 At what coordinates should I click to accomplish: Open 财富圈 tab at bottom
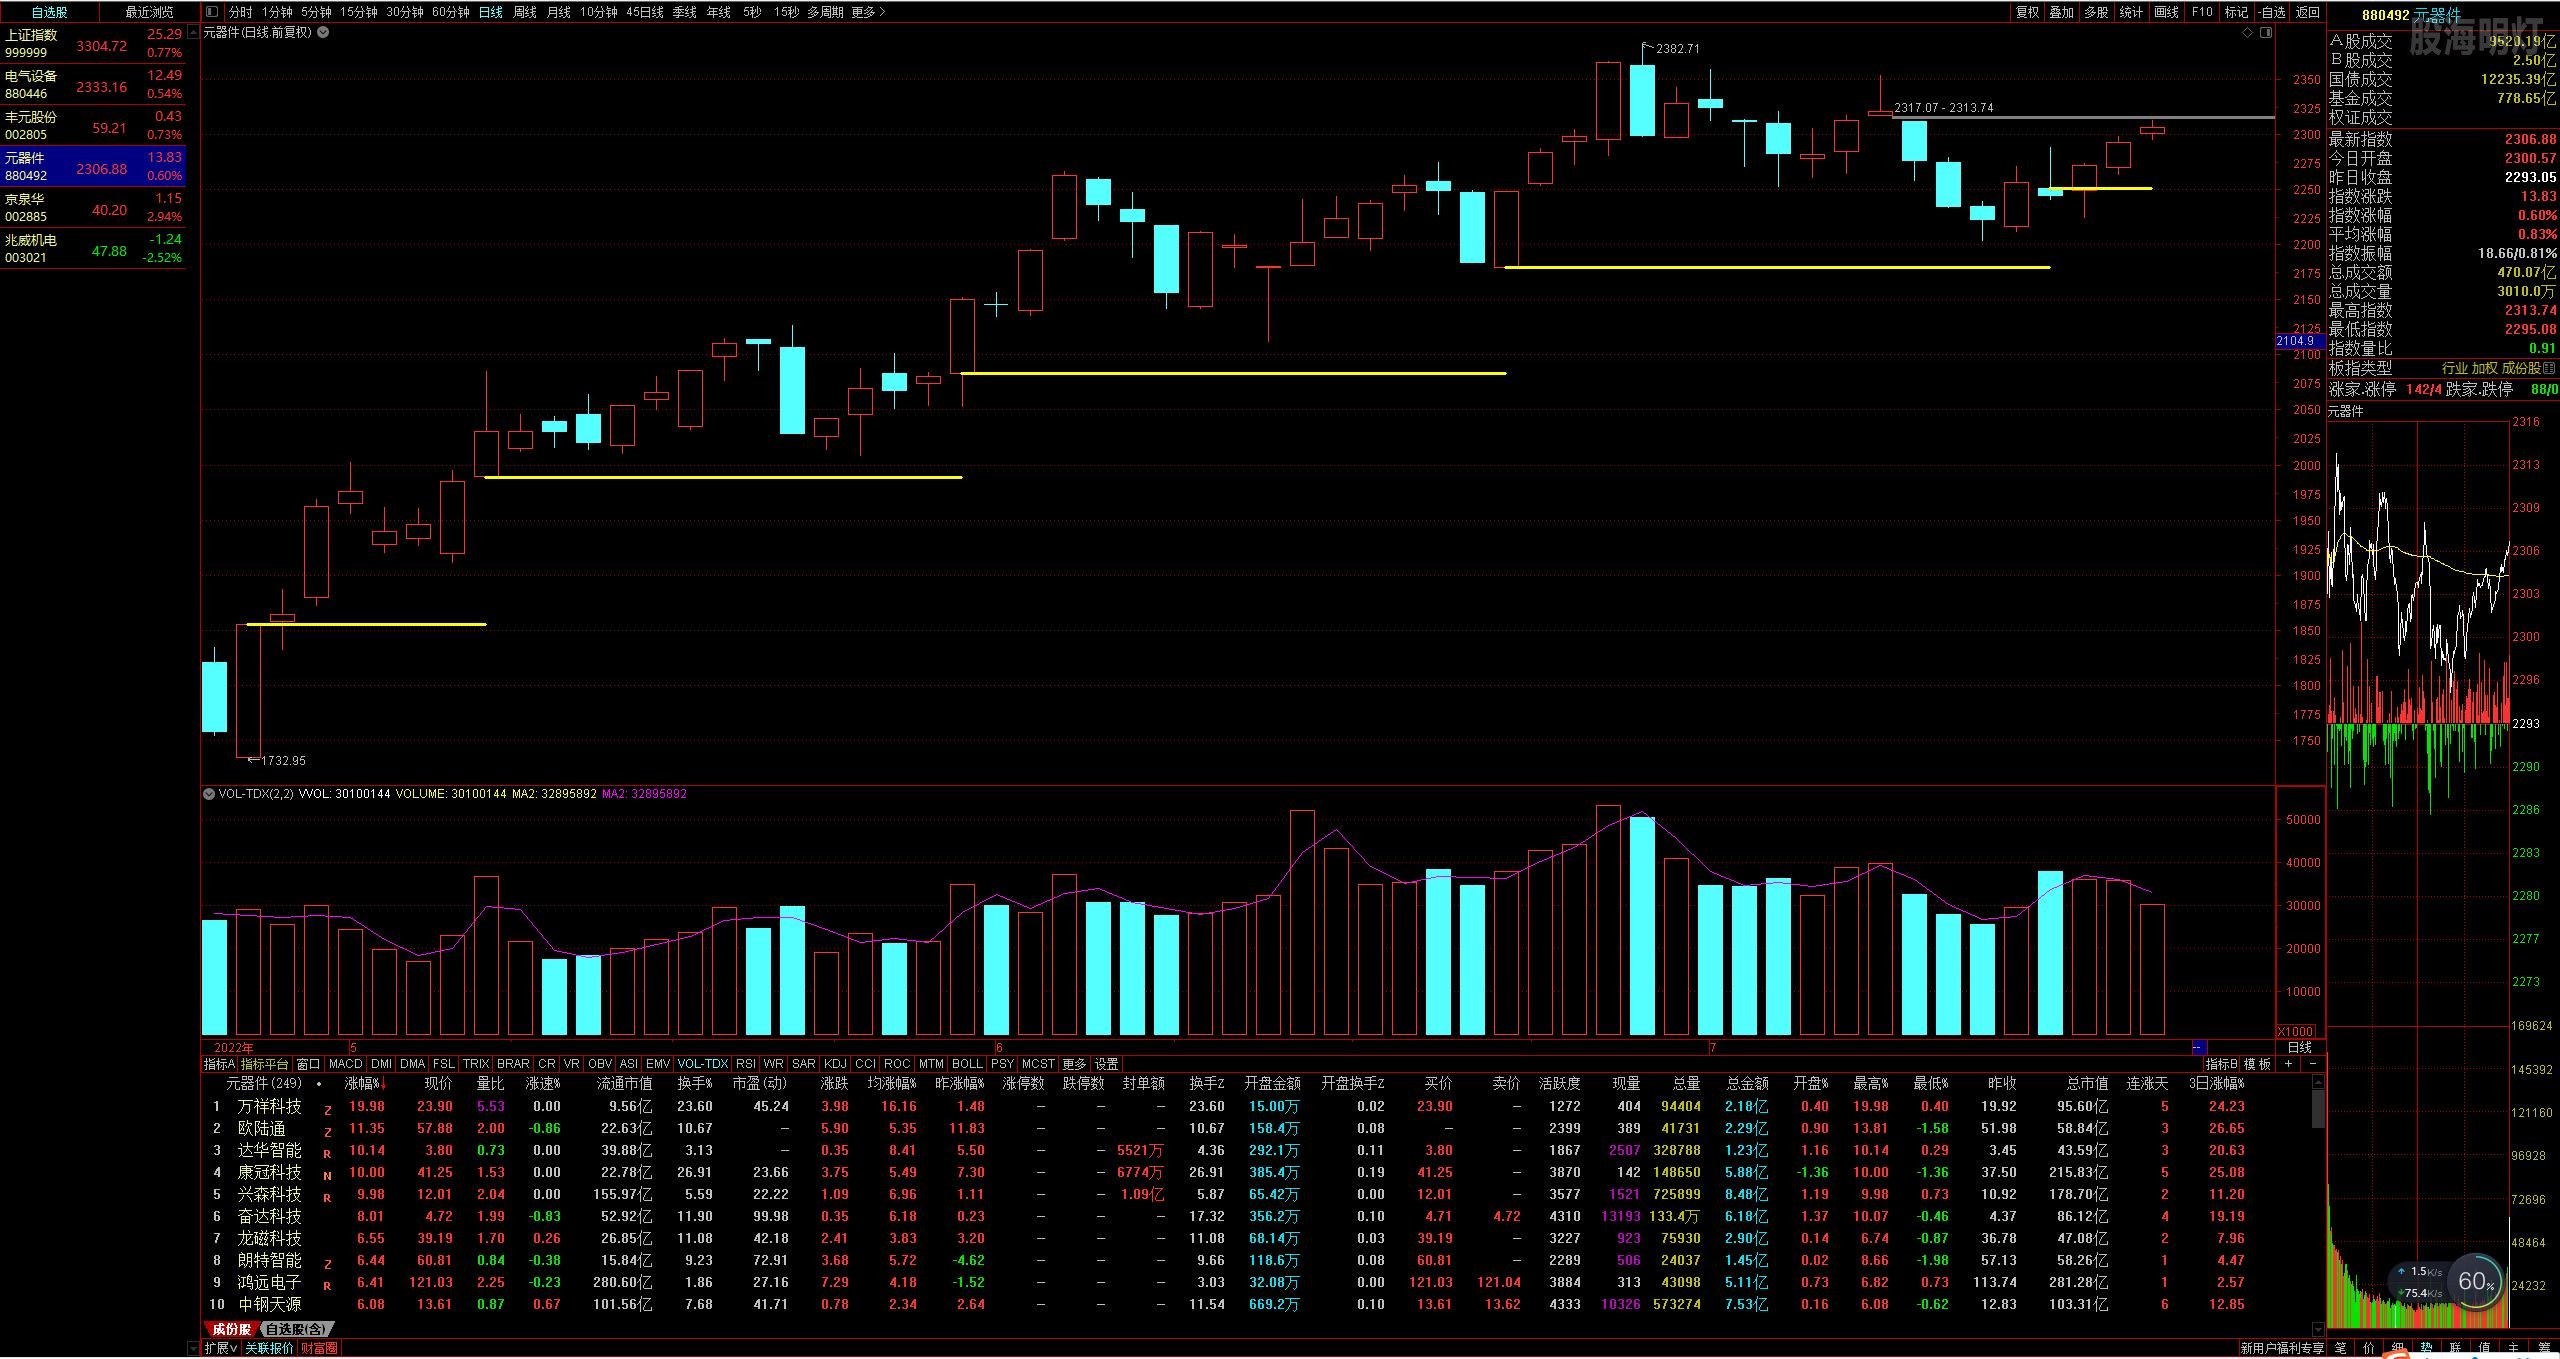[319, 1348]
